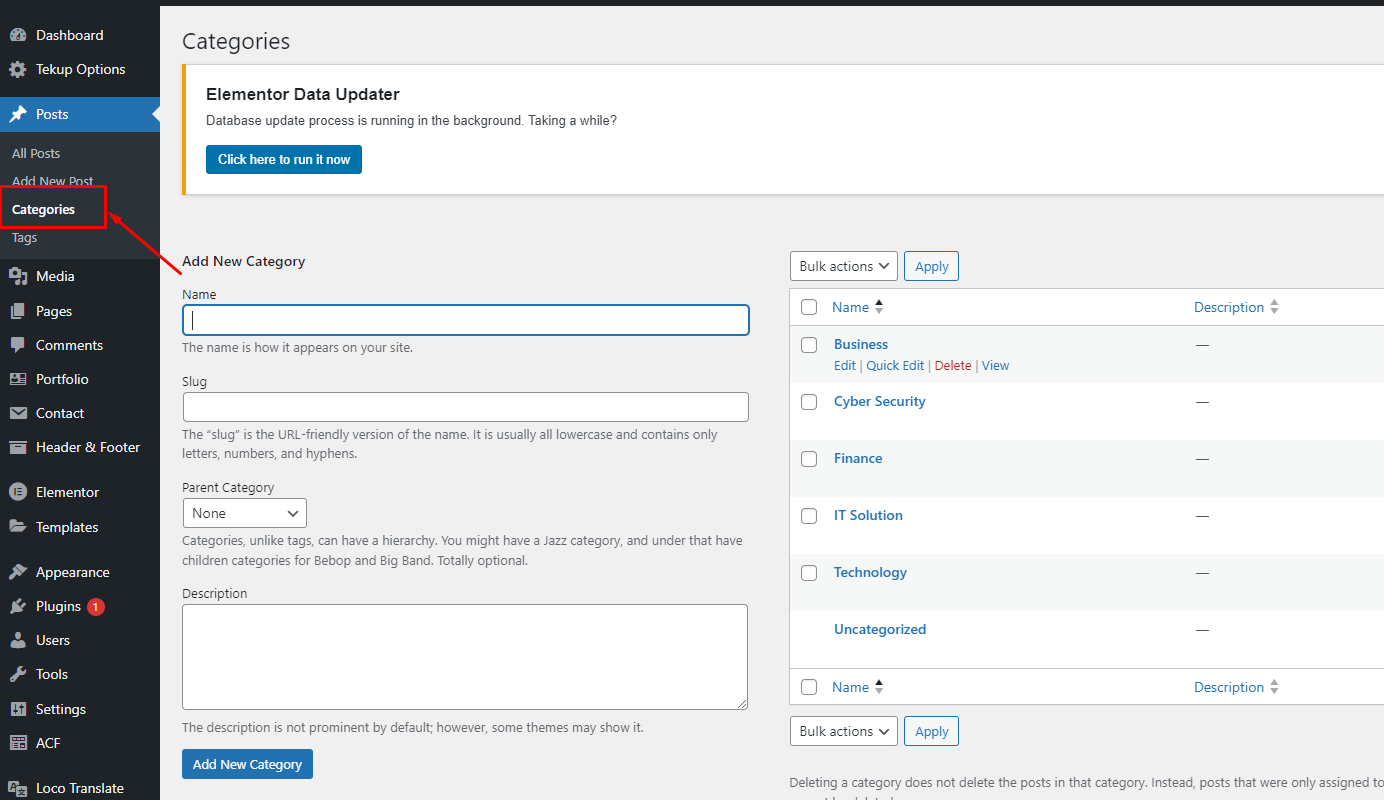Viewport: 1384px width, 800px height.
Task: Click the Pages icon in sidebar
Action: tap(18, 311)
